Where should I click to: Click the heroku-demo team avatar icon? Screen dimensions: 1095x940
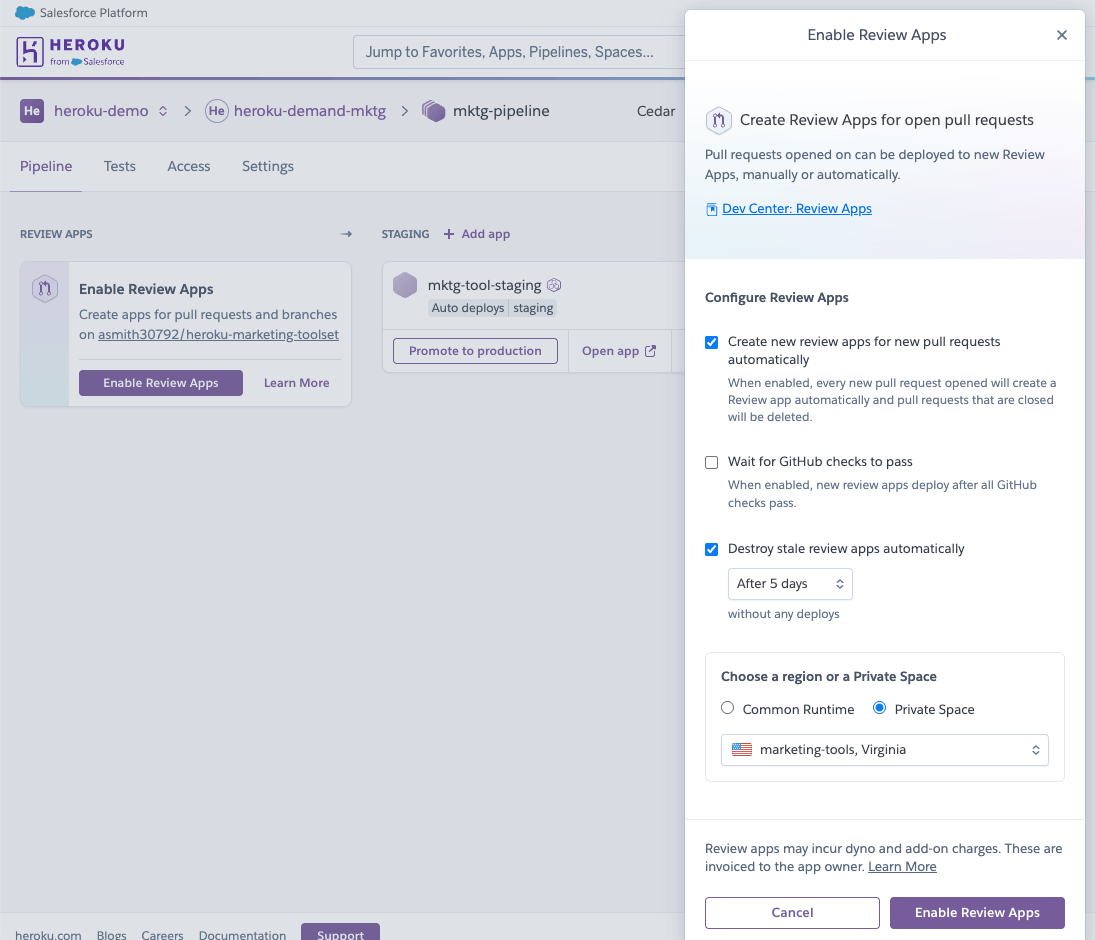pyautogui.click(x=32, y=110)
